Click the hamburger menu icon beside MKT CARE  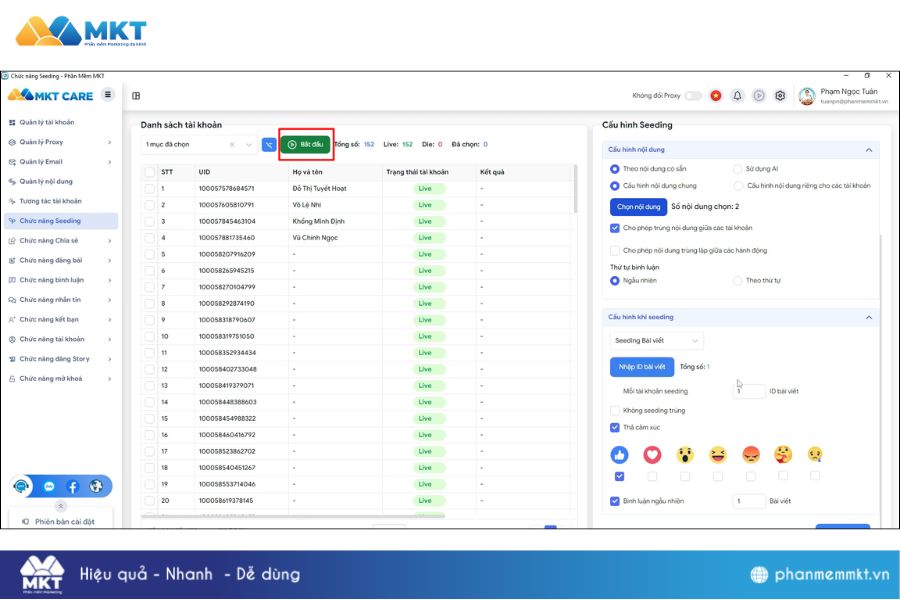pos(108,95)
